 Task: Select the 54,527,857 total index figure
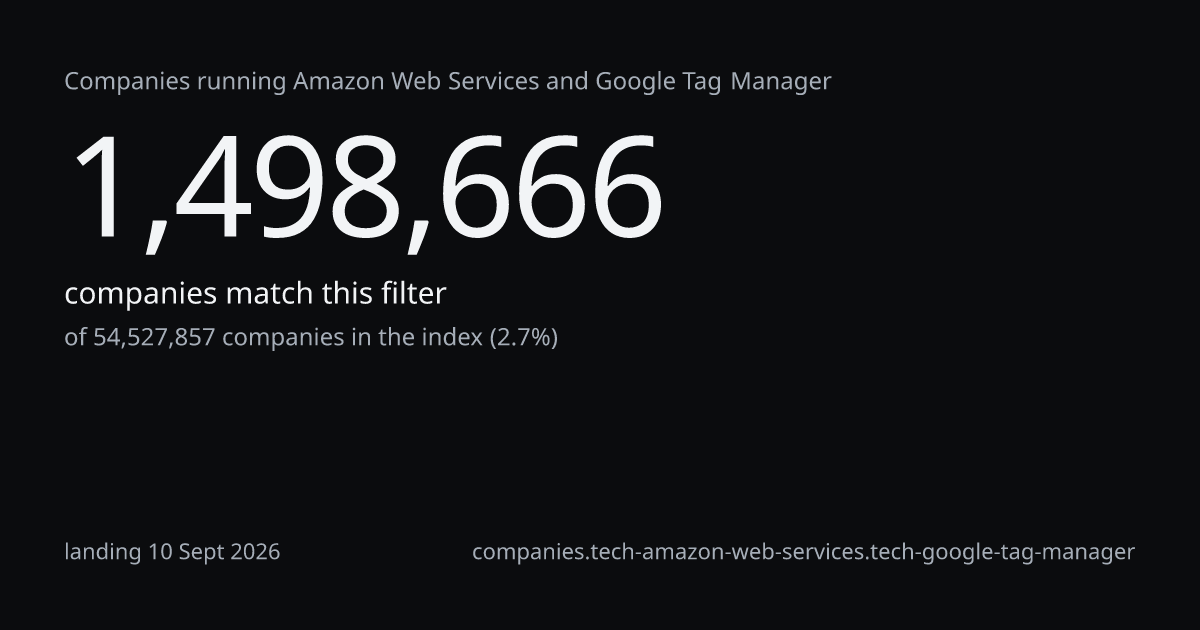(154, 337)
